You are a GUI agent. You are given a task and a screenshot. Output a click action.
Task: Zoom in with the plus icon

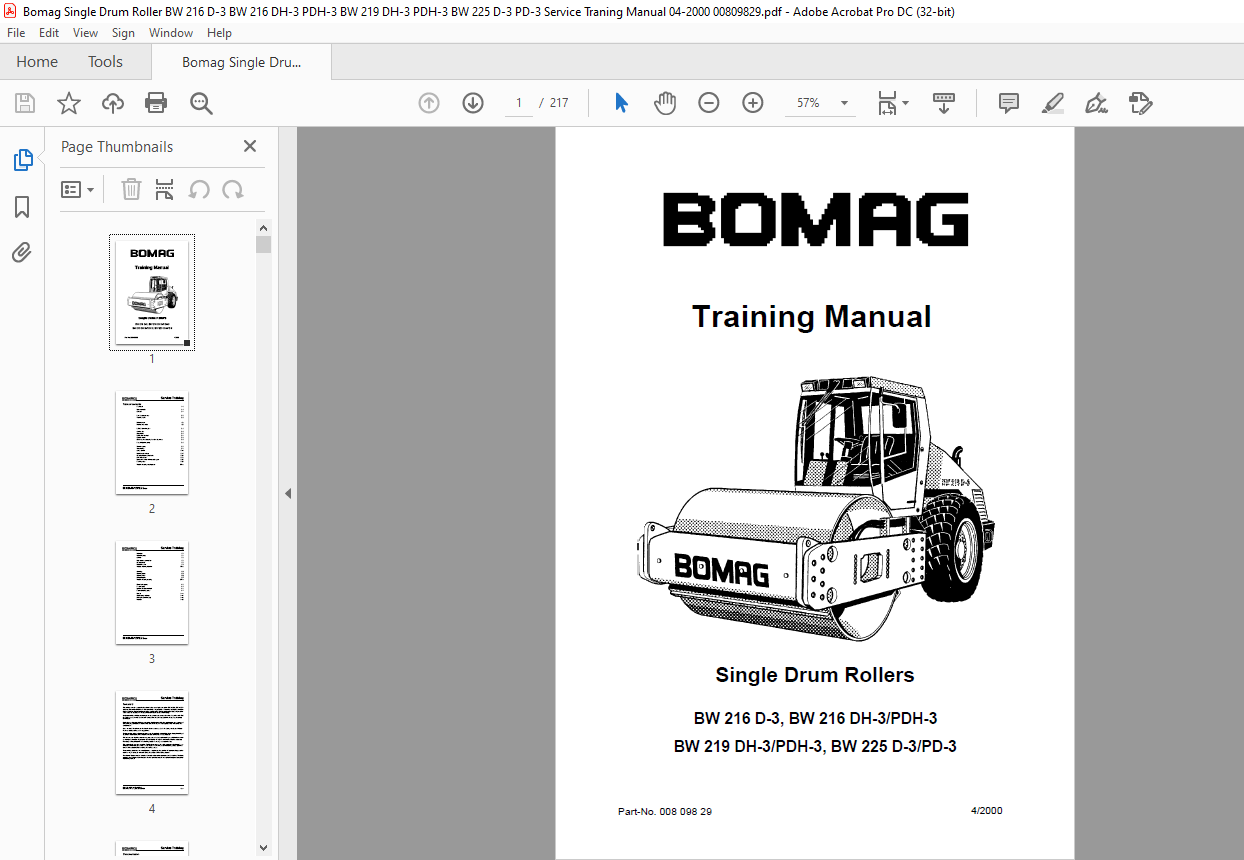pyautogui.click(x=753, y=103)
